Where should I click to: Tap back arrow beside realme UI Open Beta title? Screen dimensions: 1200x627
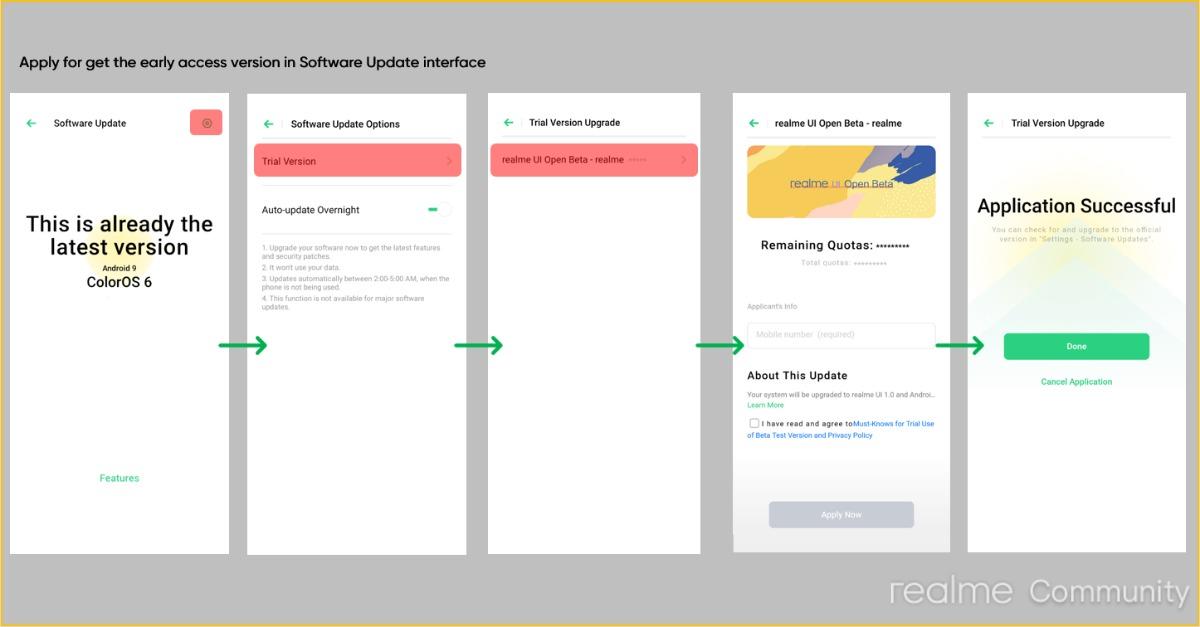point(753,123)
